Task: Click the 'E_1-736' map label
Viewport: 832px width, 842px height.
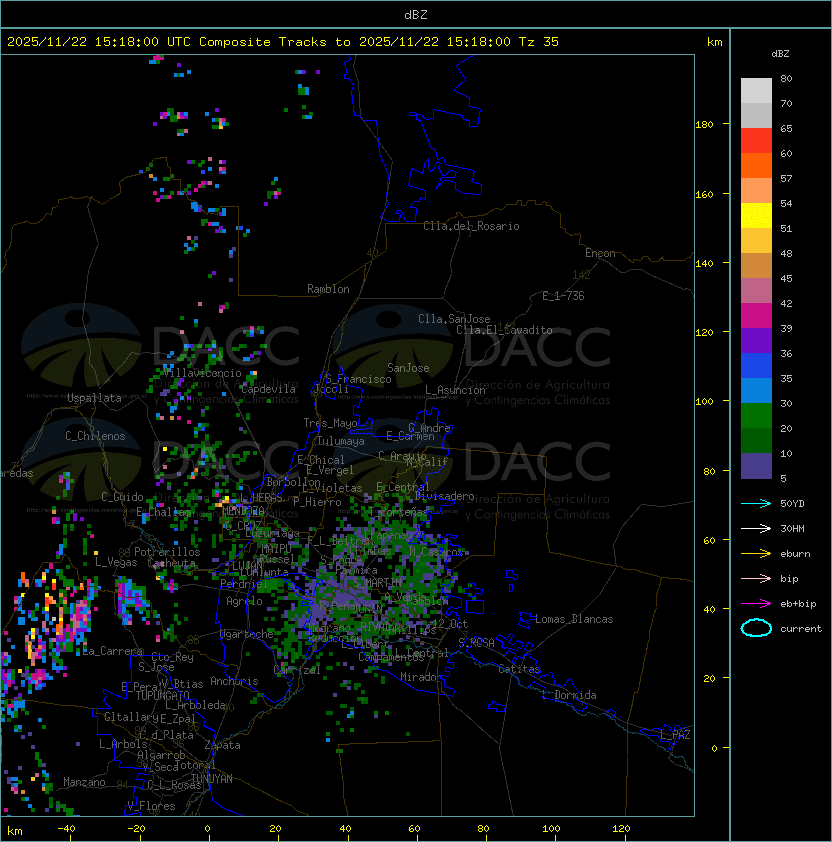Action: (x=563, y=296)
